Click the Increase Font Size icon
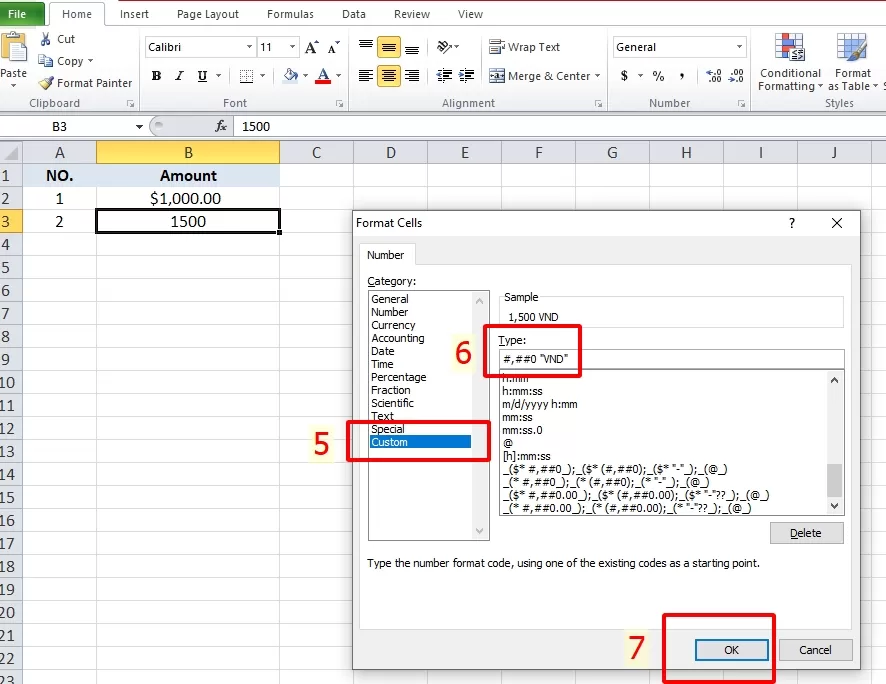The width and height of the screenshot is (886, 684). click(312, 47)
